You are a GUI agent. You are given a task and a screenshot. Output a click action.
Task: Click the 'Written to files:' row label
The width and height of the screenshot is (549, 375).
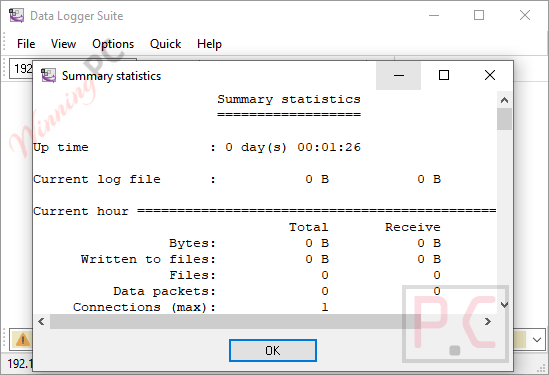coord(148,259)
